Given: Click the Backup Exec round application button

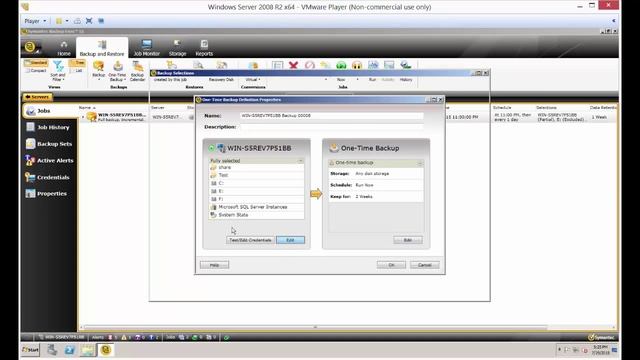Looking at the screenshot, I should (30, 47).
